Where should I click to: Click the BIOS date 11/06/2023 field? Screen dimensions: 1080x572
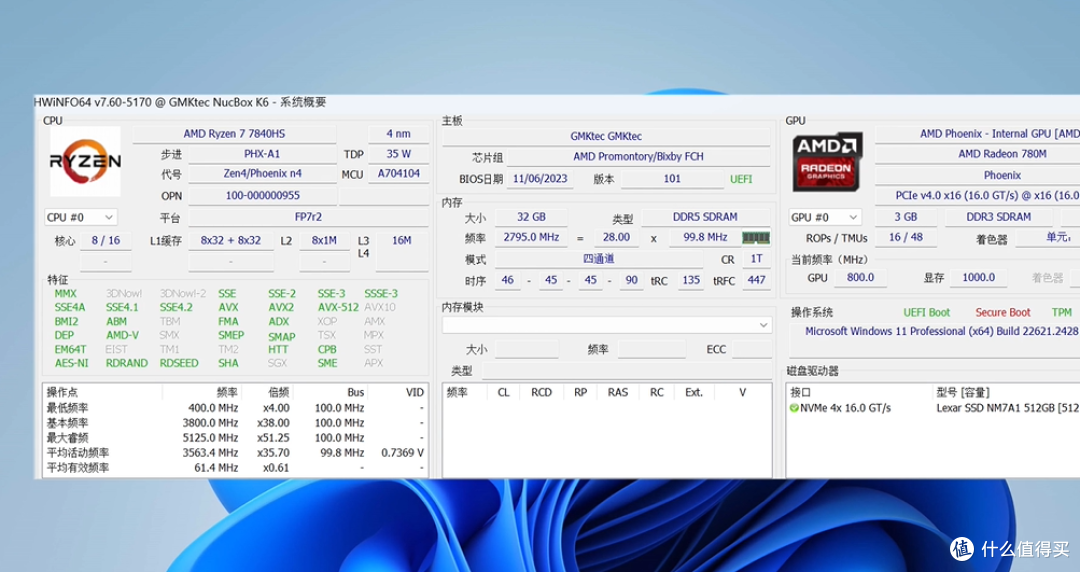click(x=540, y=178)
